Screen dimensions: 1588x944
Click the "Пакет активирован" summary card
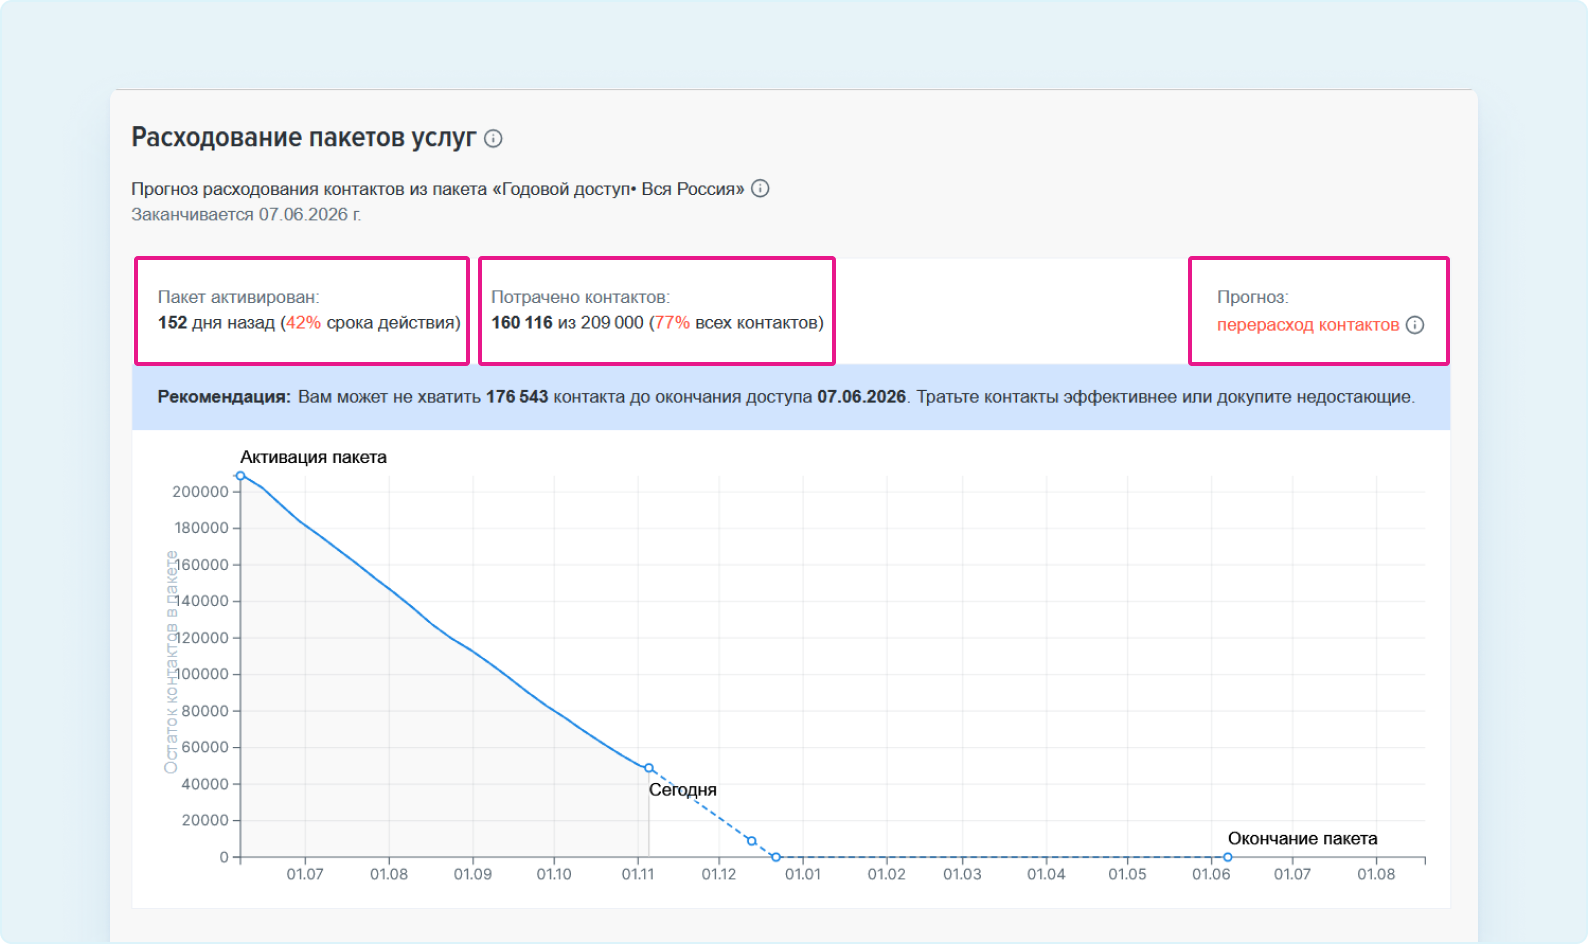tap(302, 311)
